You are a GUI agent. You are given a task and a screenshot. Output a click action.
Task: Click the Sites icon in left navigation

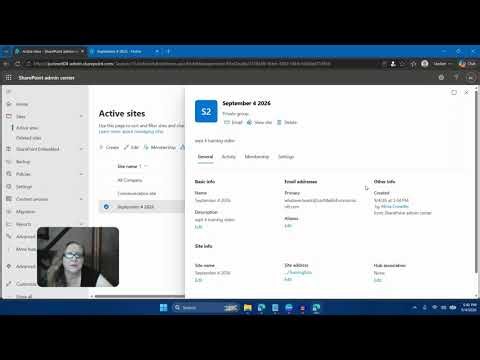[x=9, y=116]
